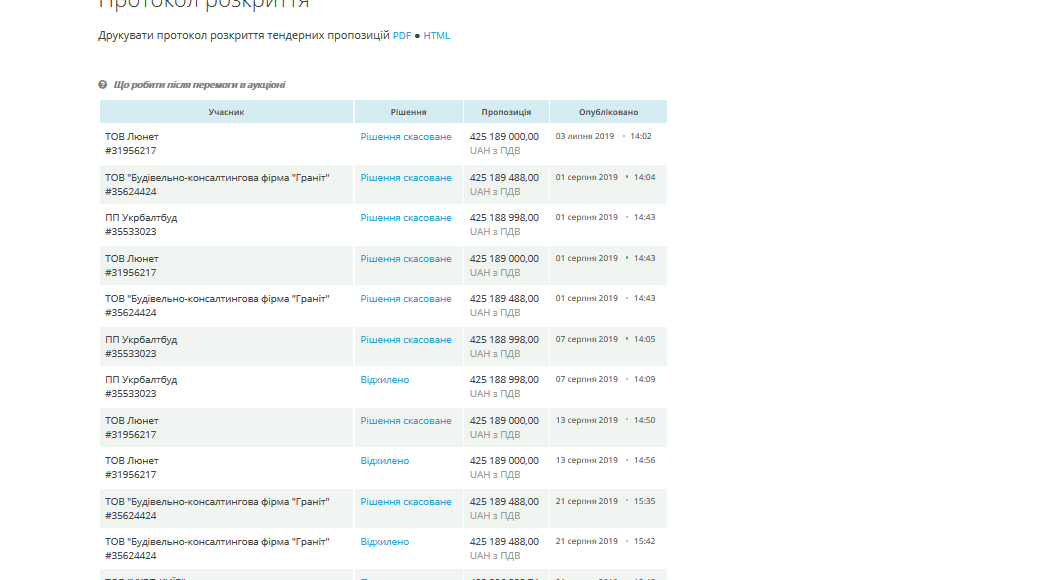Open 'Відхилено' decision at 21 серпня 15:42
This screenshot has height=580, width=1037.
coord(385,542)
